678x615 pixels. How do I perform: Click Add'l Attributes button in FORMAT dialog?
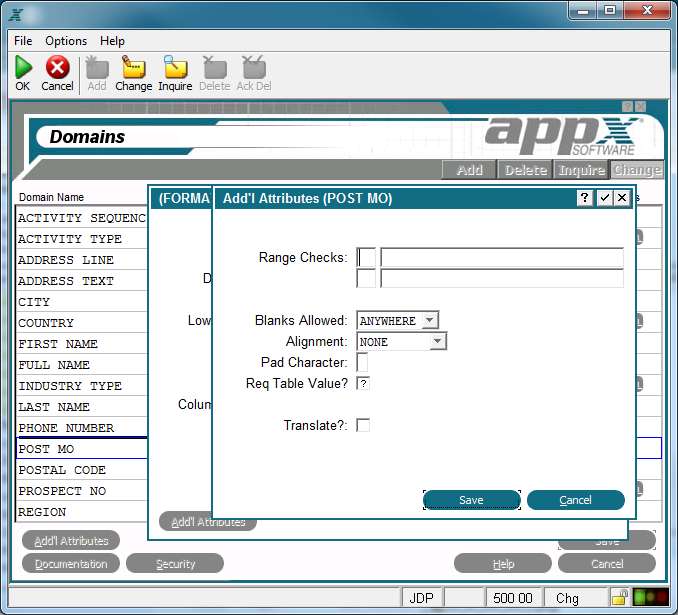pyautogui.click(x=208, y=522)
